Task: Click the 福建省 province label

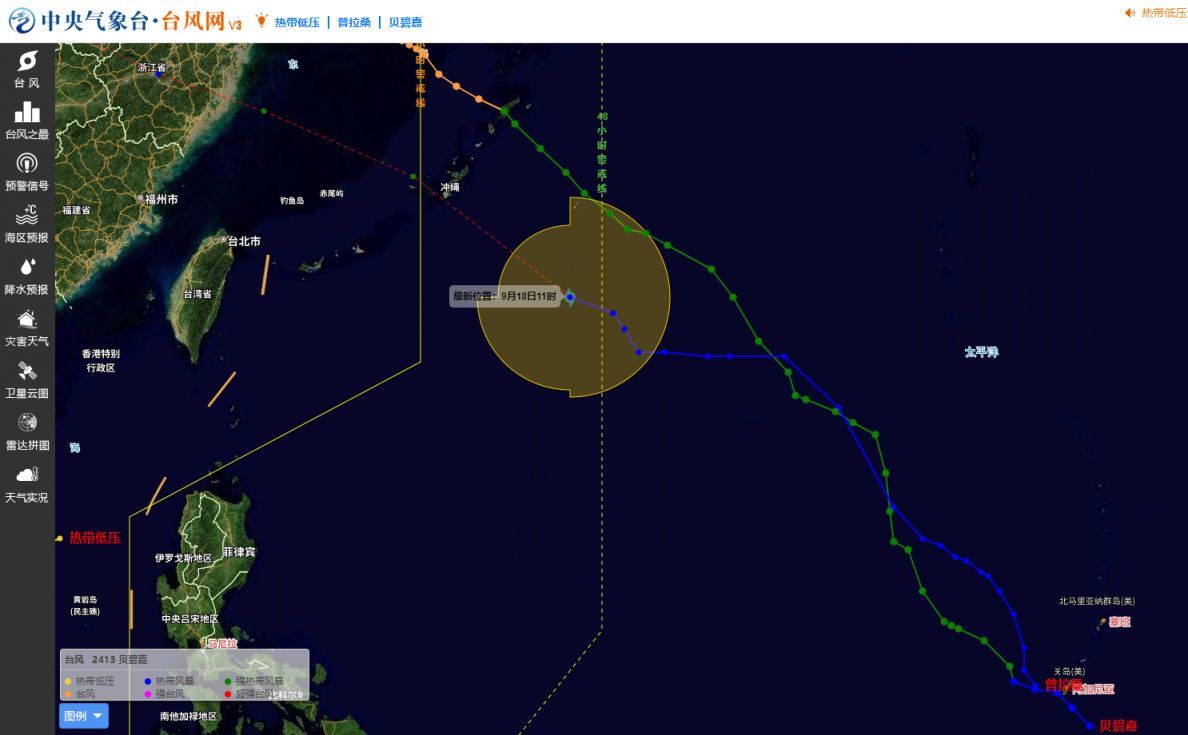Action: pos(77,210)
